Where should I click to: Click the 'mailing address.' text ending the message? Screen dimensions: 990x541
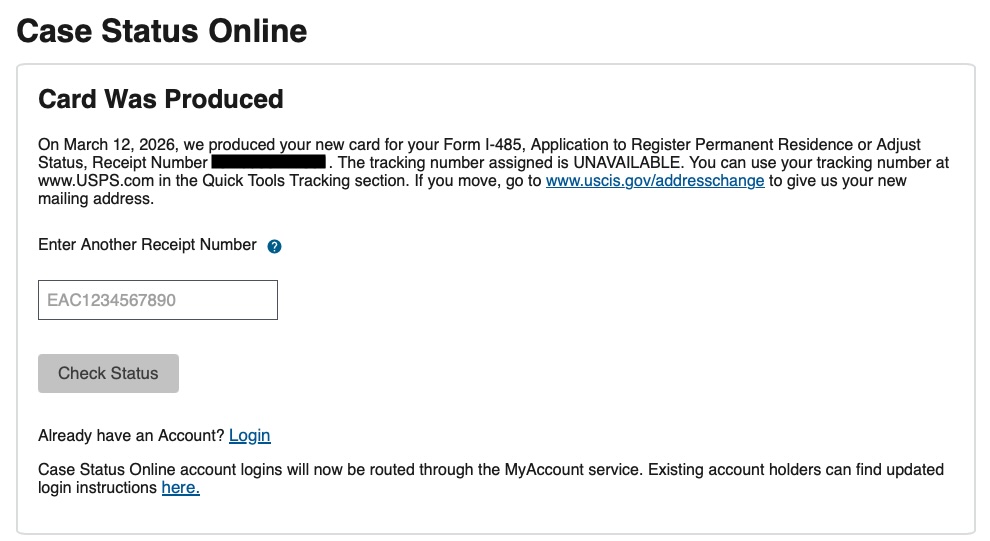point(96,199)
